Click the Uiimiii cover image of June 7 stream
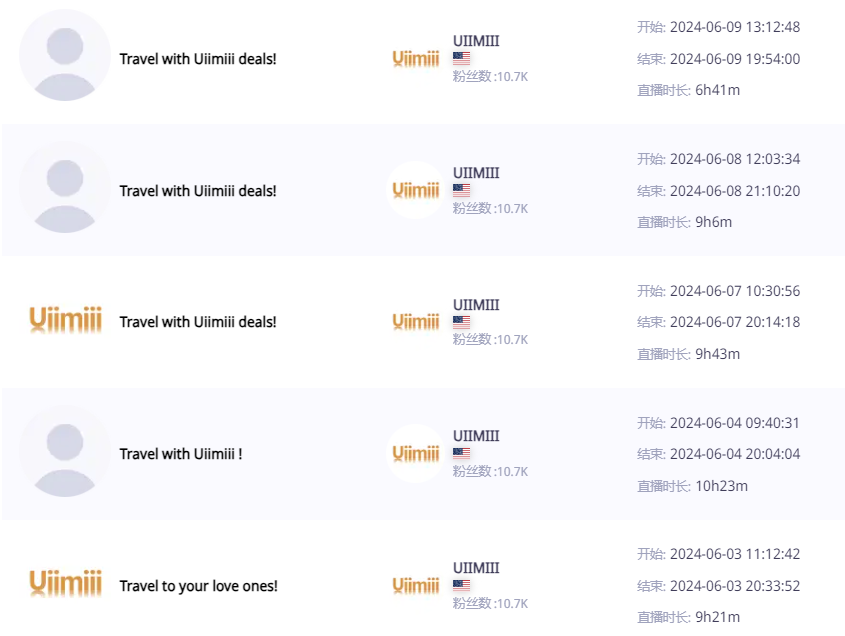 tap(65, 320)
